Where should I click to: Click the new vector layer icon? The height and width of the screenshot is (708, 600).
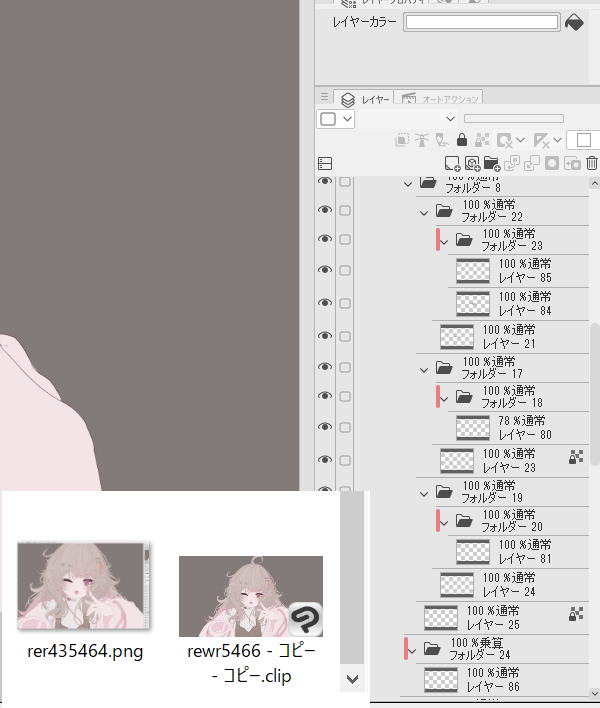(472, 163)
